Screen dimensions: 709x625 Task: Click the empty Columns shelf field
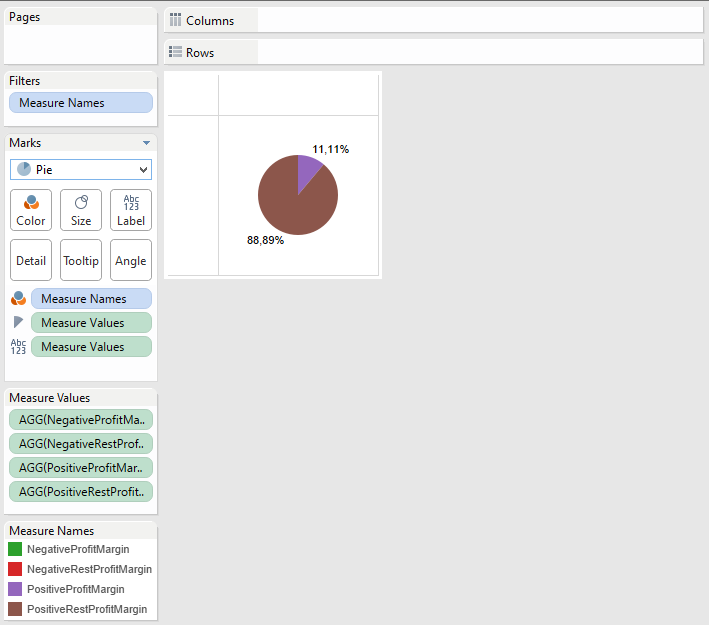pos(480,20)
